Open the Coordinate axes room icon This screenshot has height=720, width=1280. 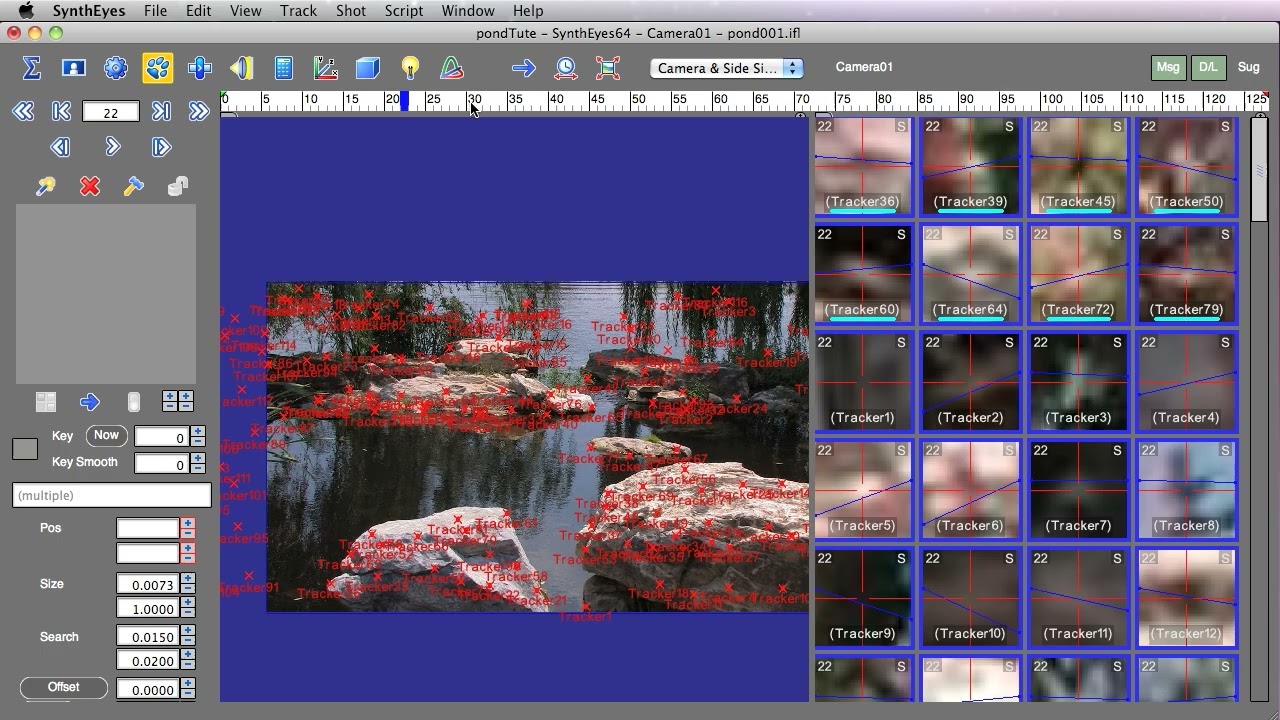click(326, 68)
